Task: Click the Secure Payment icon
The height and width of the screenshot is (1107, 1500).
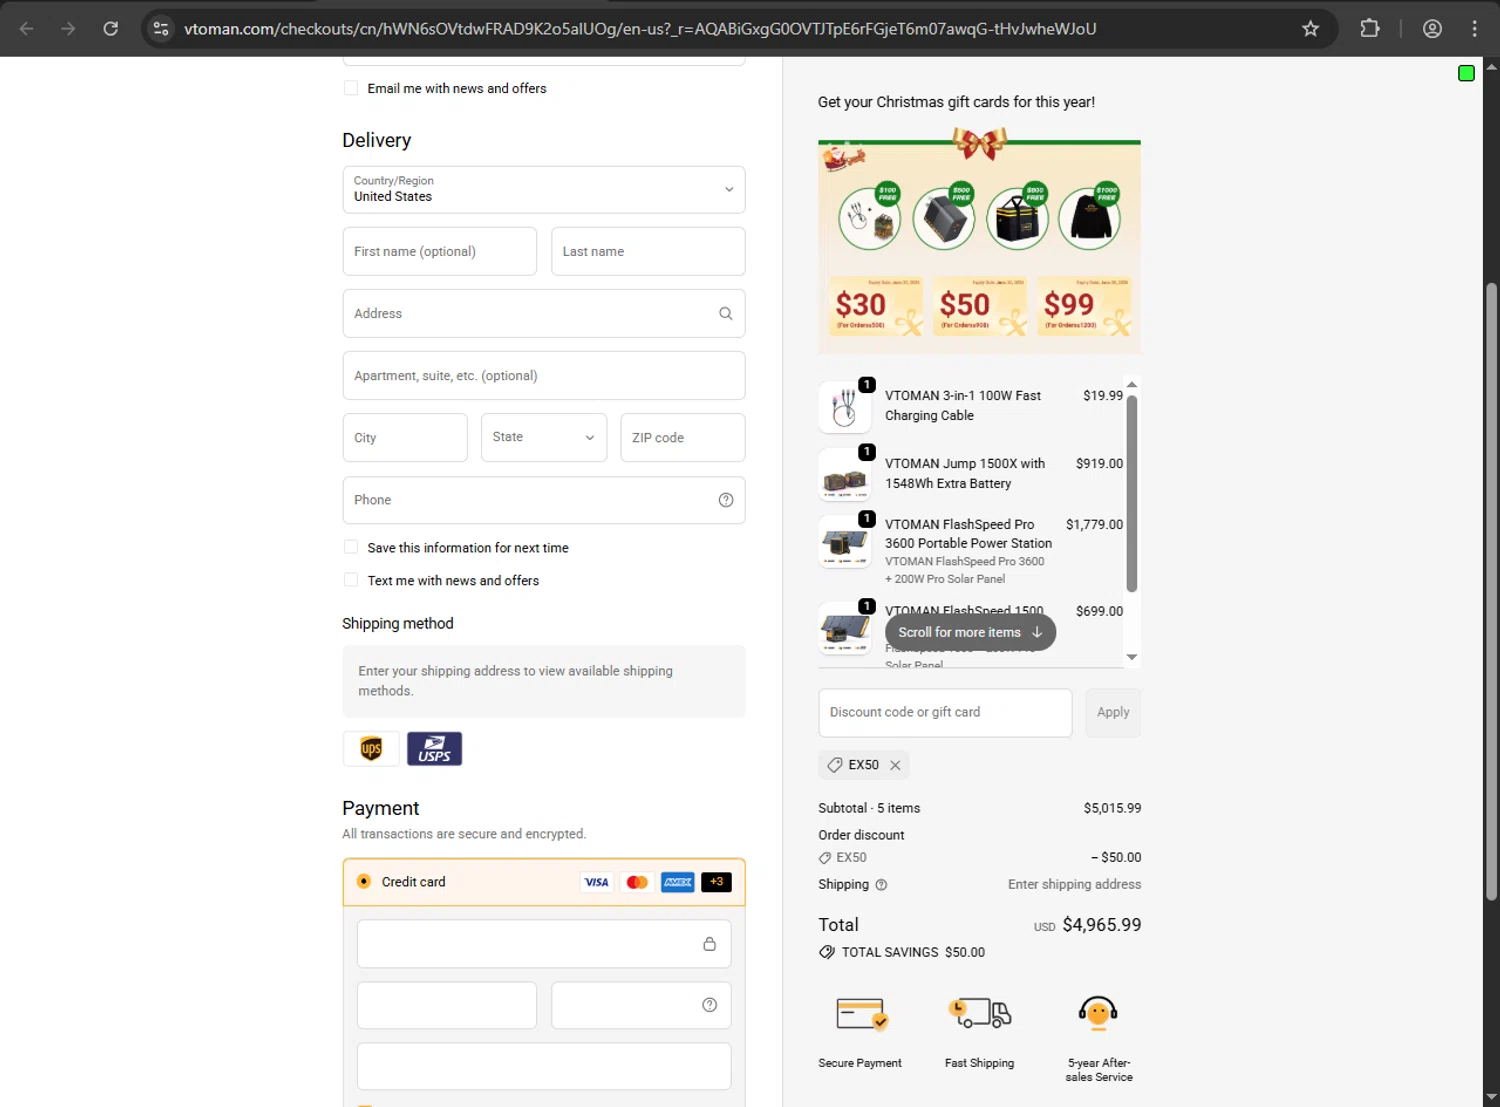Action: coord(861,1014)
